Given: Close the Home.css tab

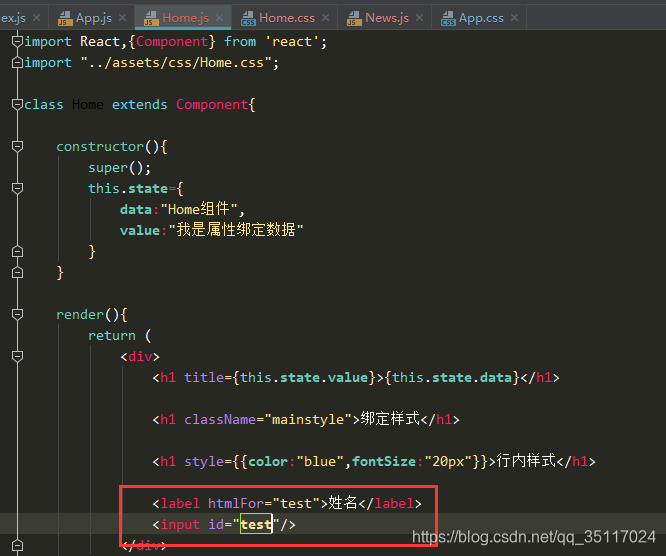Looking at the screenshot, I should [x=325, y=17].
